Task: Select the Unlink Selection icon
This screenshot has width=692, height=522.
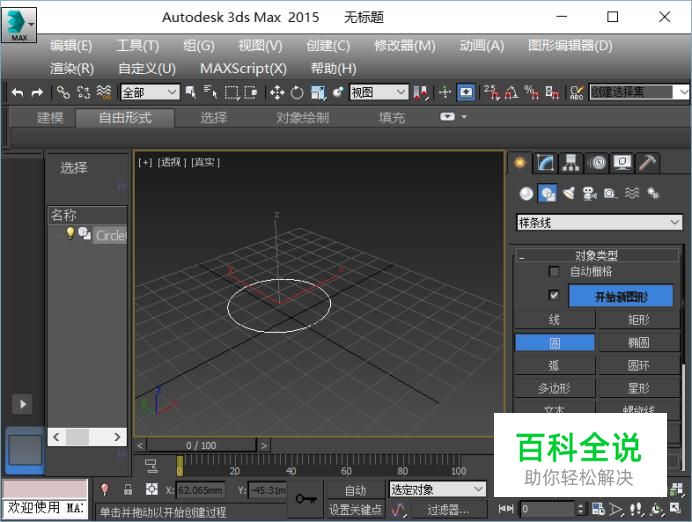Action: coord(83,93)
